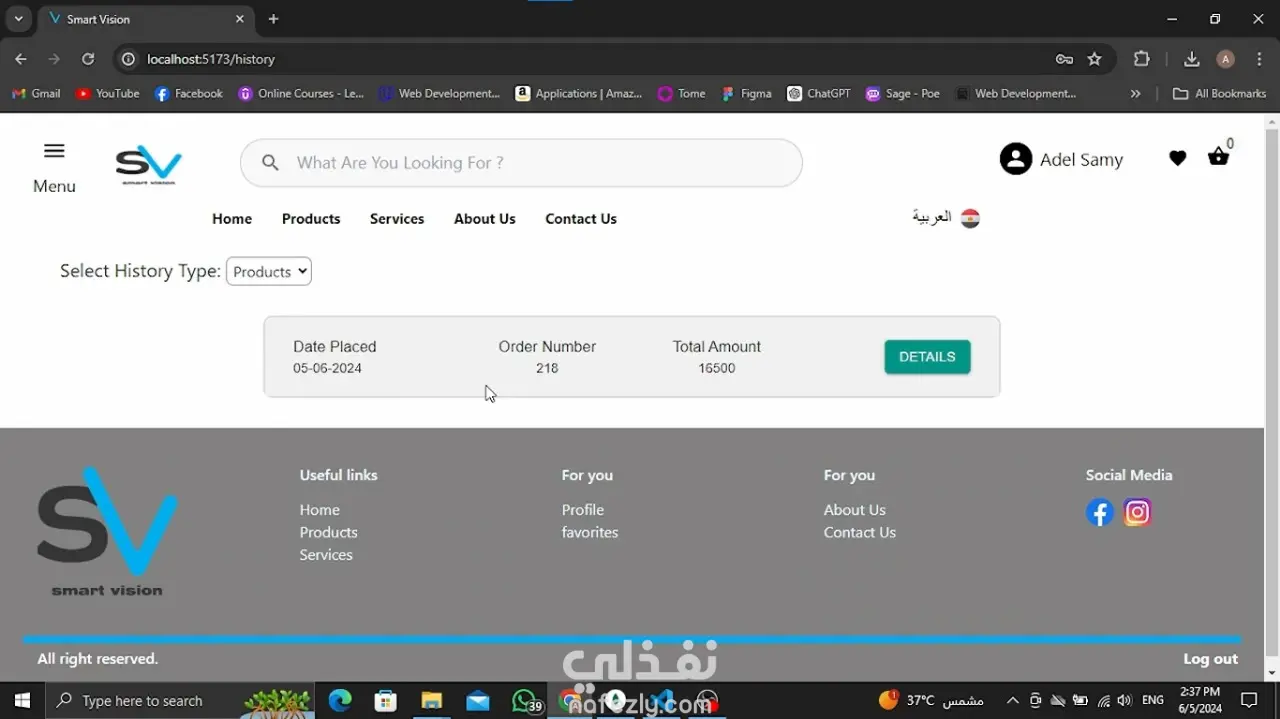The width and height of the screenshot is (1280, 719).
Task: Click the Total Amount value 16500
Action: tap(717, 369)
